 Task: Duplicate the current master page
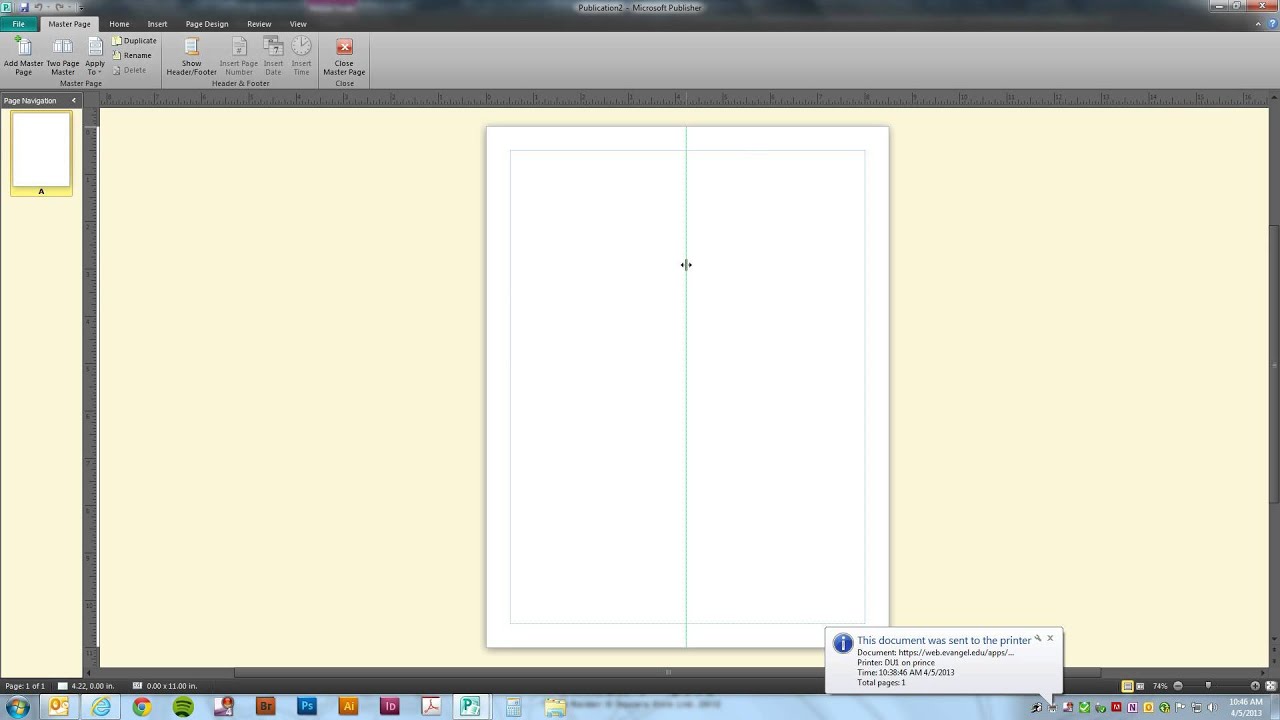tap(135, 41)
